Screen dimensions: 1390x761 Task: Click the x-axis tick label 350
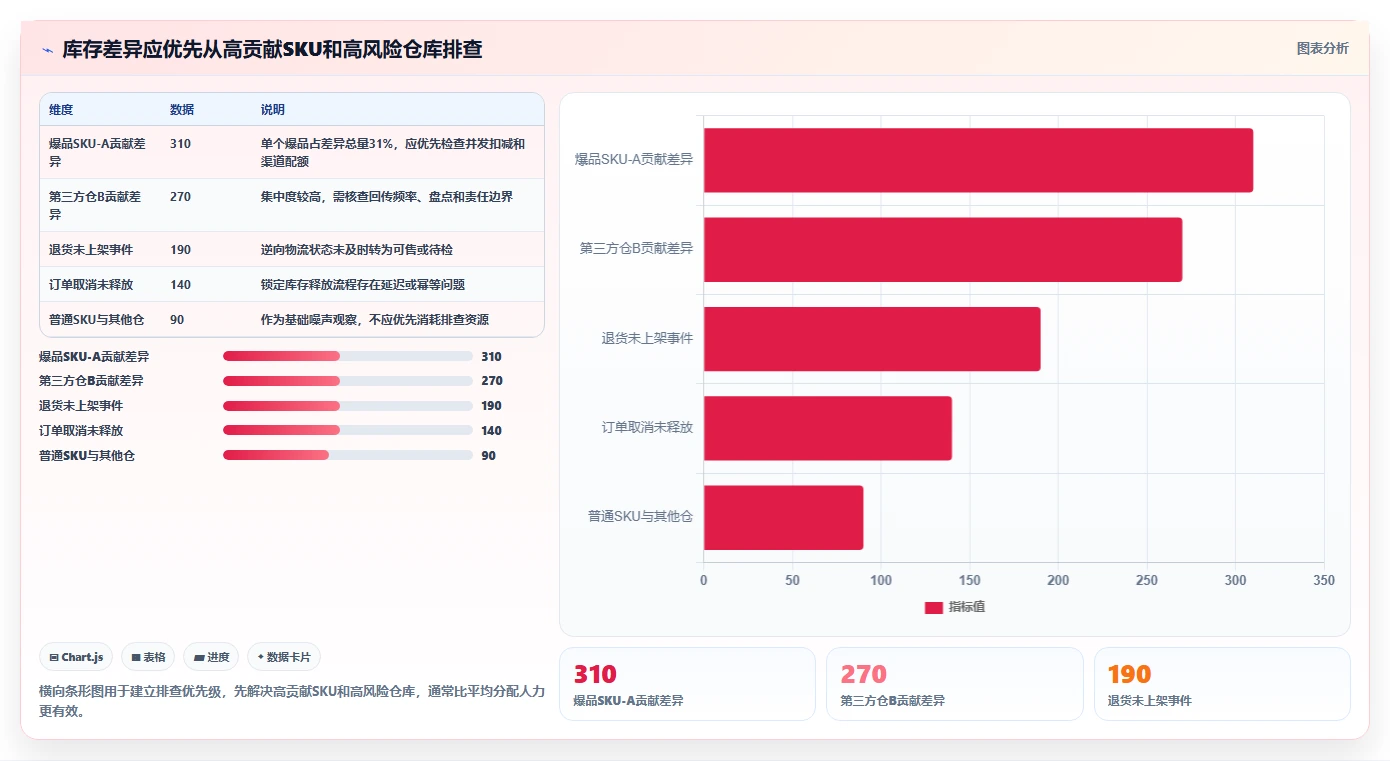point(1324,581)
